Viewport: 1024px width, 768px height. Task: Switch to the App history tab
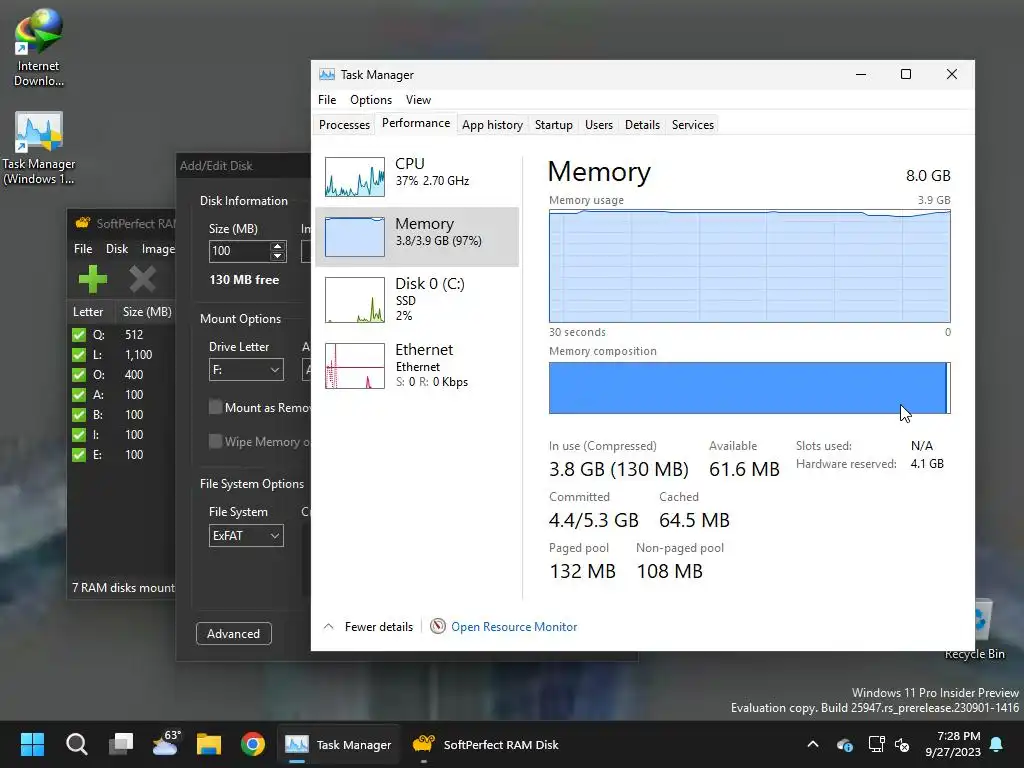[492, 125]
